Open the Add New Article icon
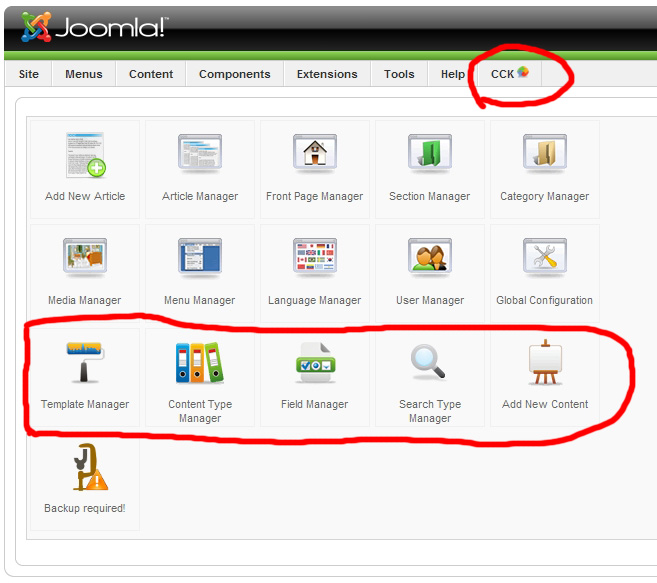The width and height of the screenshot is (657, 583). (x=85, y=155)
